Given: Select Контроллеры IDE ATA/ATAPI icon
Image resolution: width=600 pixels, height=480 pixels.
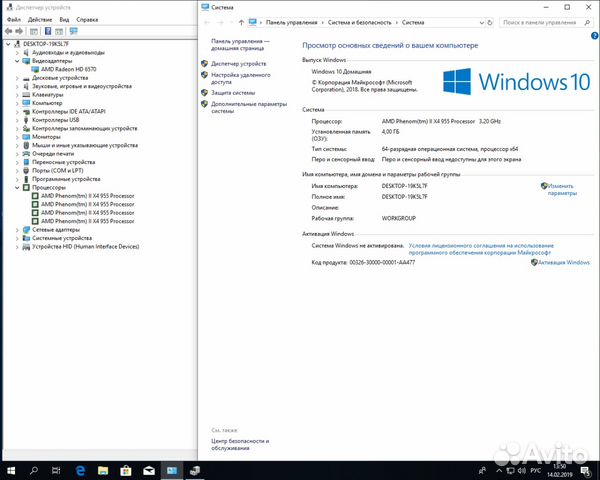Looking at the screenshot, I should pos(26,111).
